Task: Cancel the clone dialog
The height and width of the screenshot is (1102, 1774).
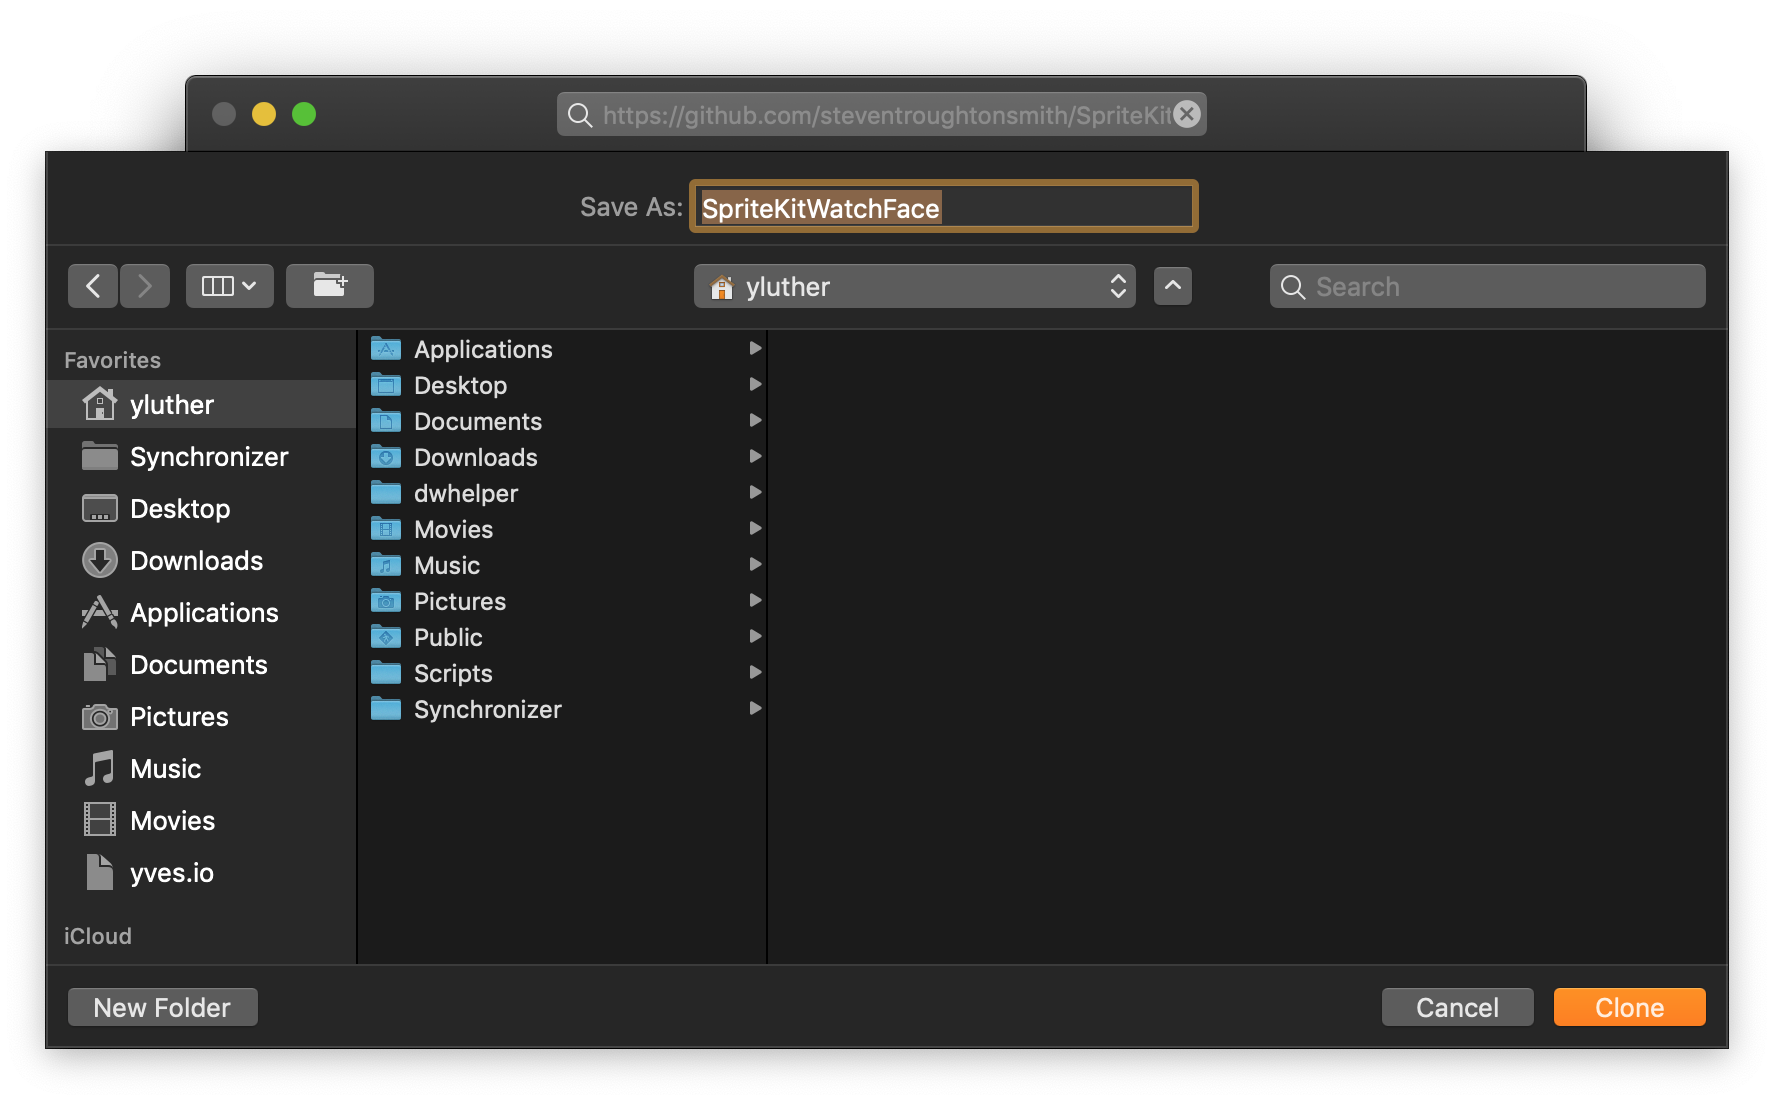Action: [1458, 1007]
